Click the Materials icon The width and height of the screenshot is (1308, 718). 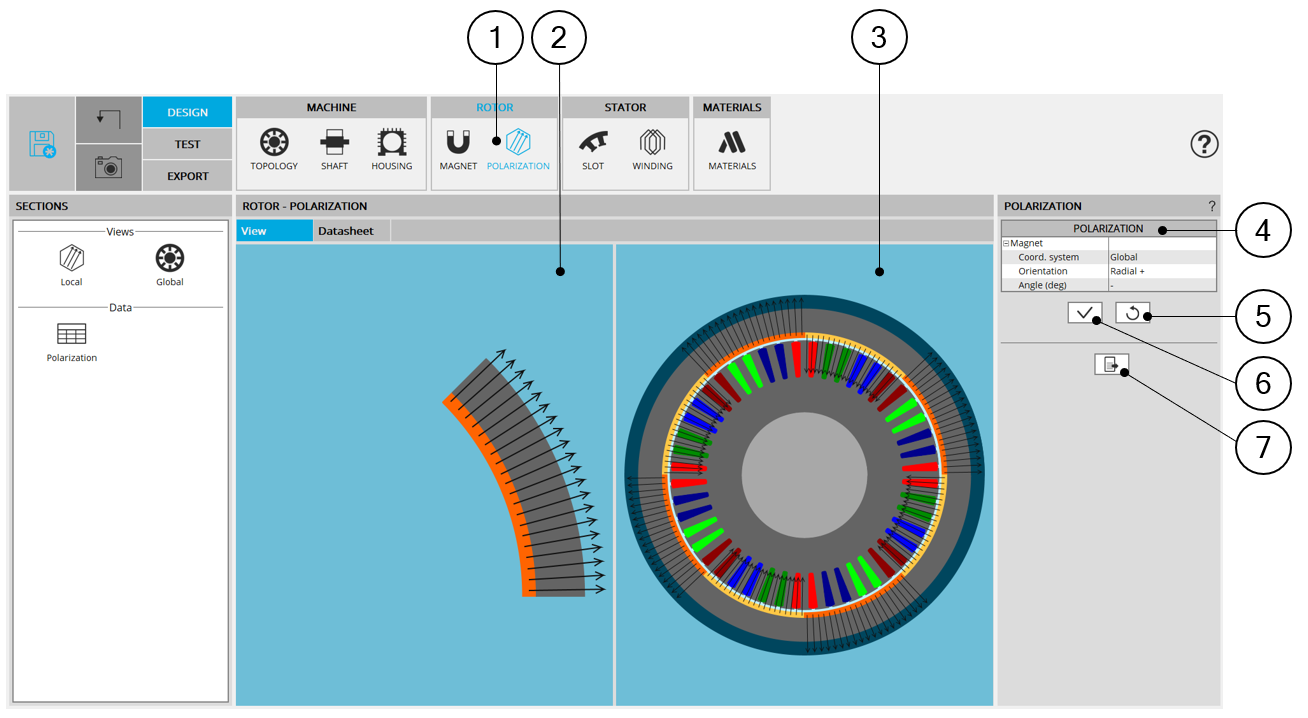click(x=732, y=143)
